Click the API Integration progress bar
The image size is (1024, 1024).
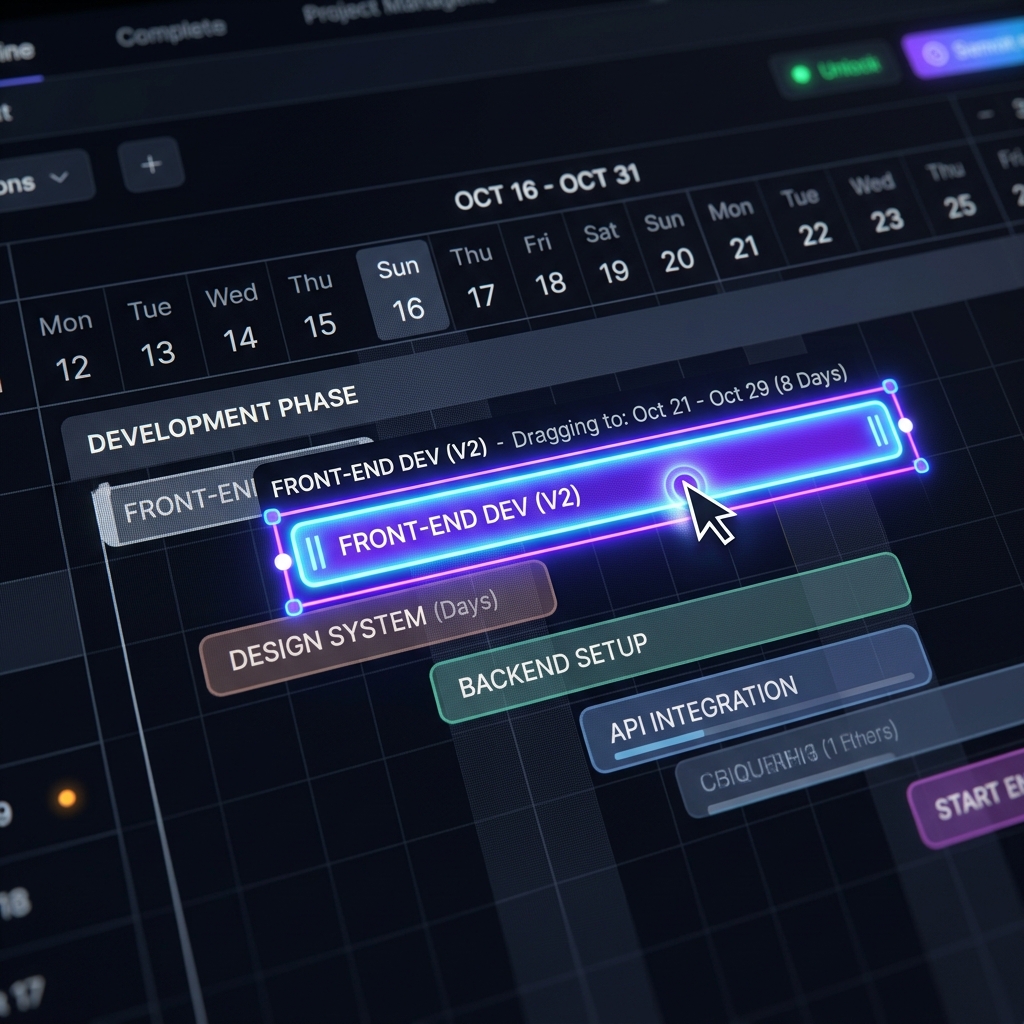coord(764,717)
